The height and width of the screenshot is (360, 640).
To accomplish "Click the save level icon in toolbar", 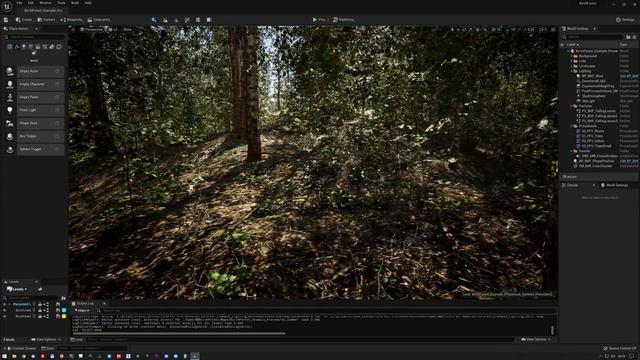I will click(x=6, y=20).
